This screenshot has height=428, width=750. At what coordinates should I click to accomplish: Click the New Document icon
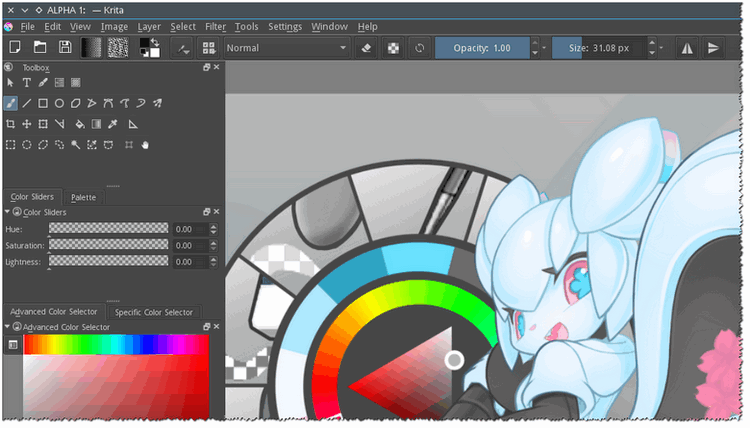(x=15, y=47)
